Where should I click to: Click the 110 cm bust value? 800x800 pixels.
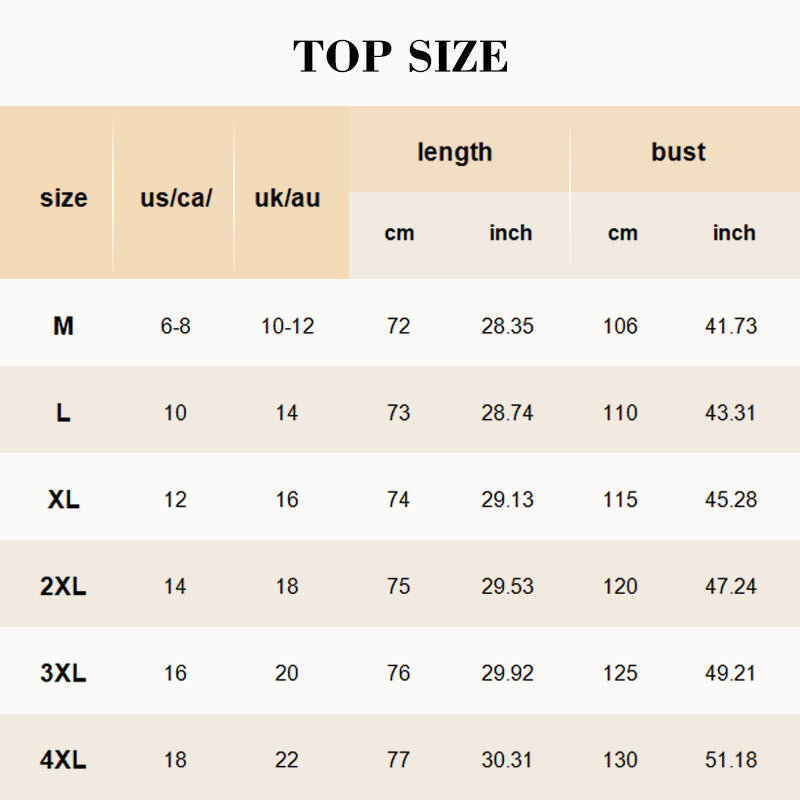click(620, 413)
